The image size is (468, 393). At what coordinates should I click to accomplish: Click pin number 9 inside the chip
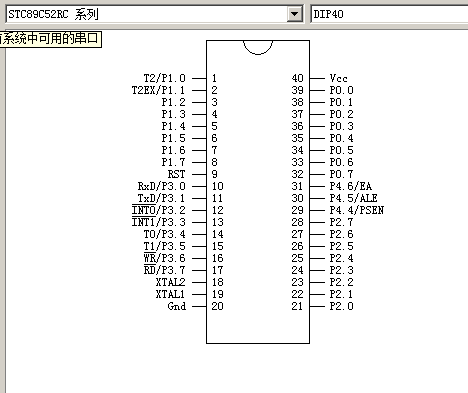pos(214,174)
